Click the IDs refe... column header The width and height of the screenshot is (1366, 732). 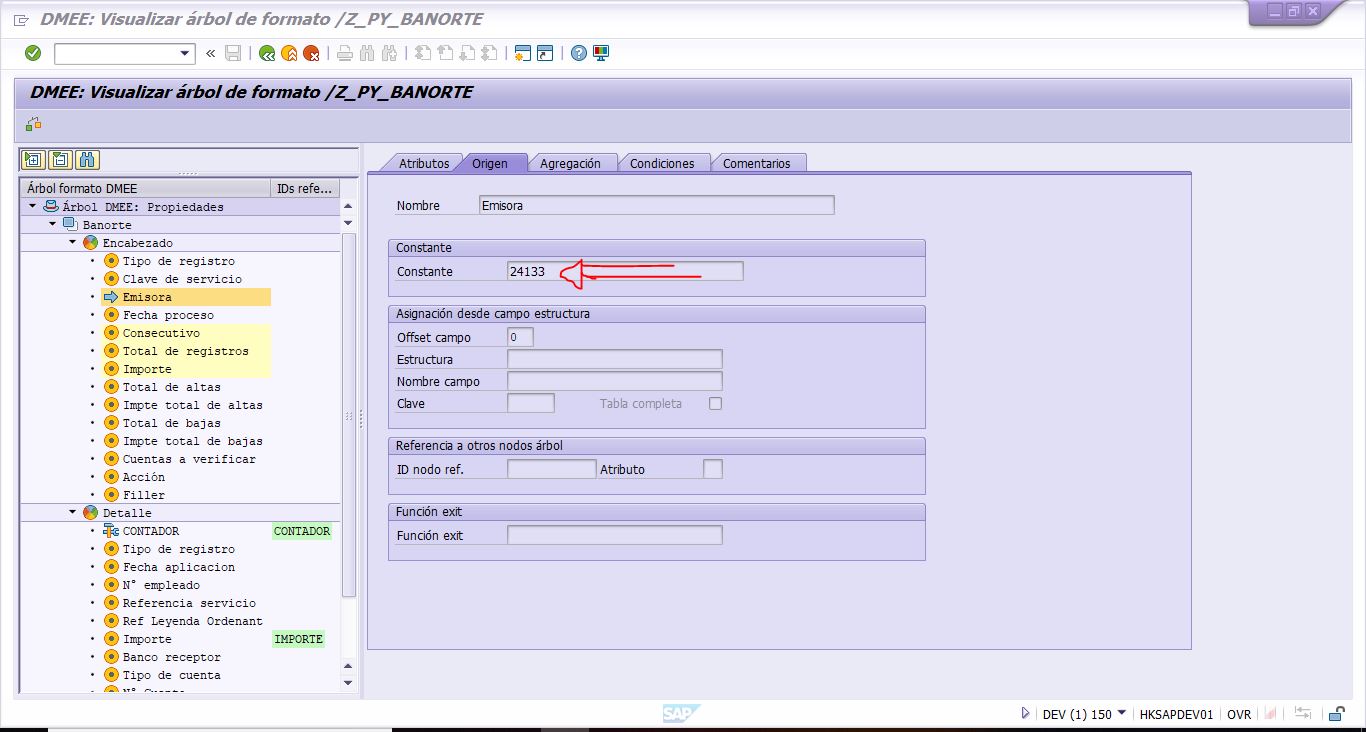(x=305, y=188)
